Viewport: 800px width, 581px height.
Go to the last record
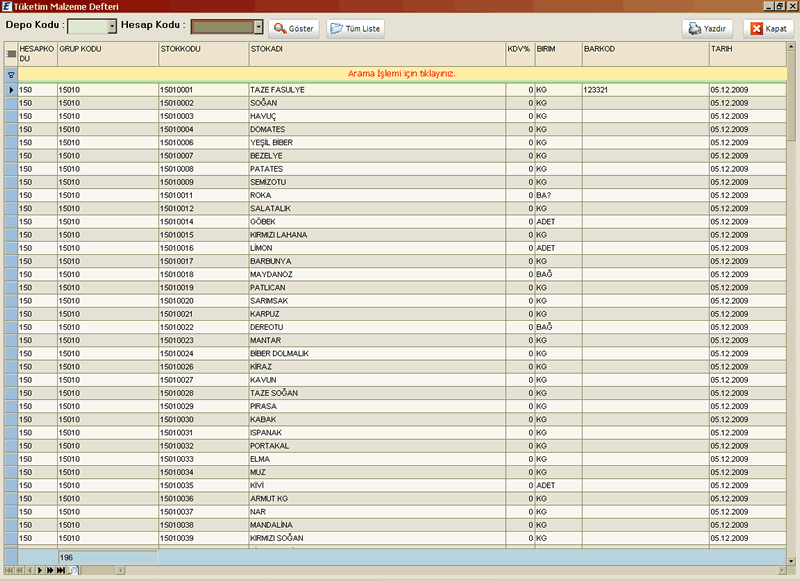61,570
